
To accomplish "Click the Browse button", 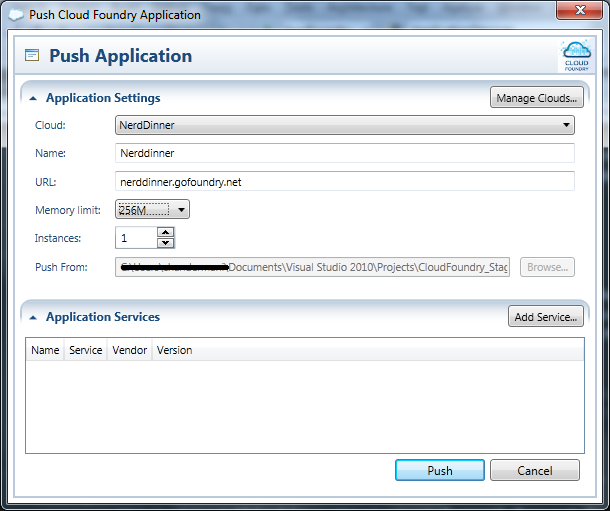I will [547, 267].
